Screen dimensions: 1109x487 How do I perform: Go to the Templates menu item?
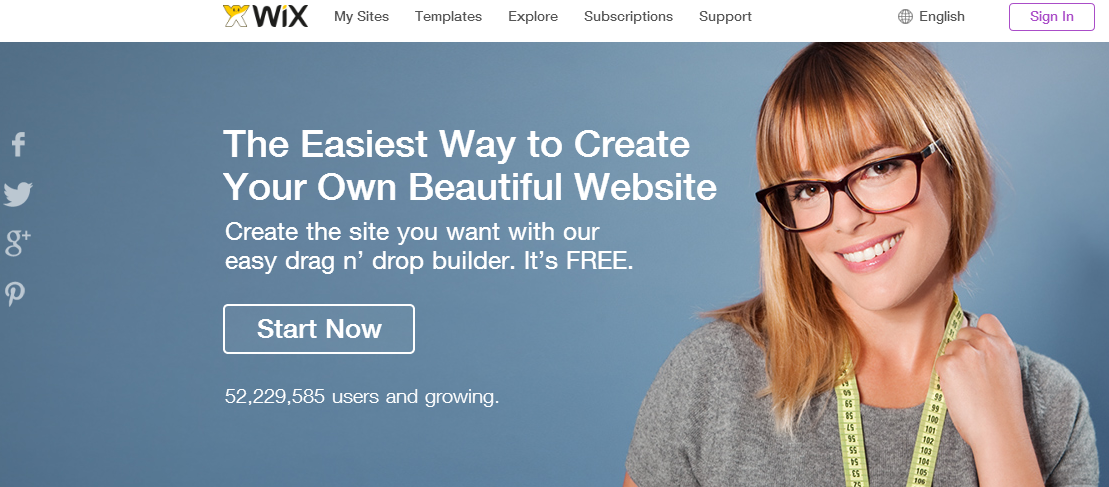click(x=448, y=16)
